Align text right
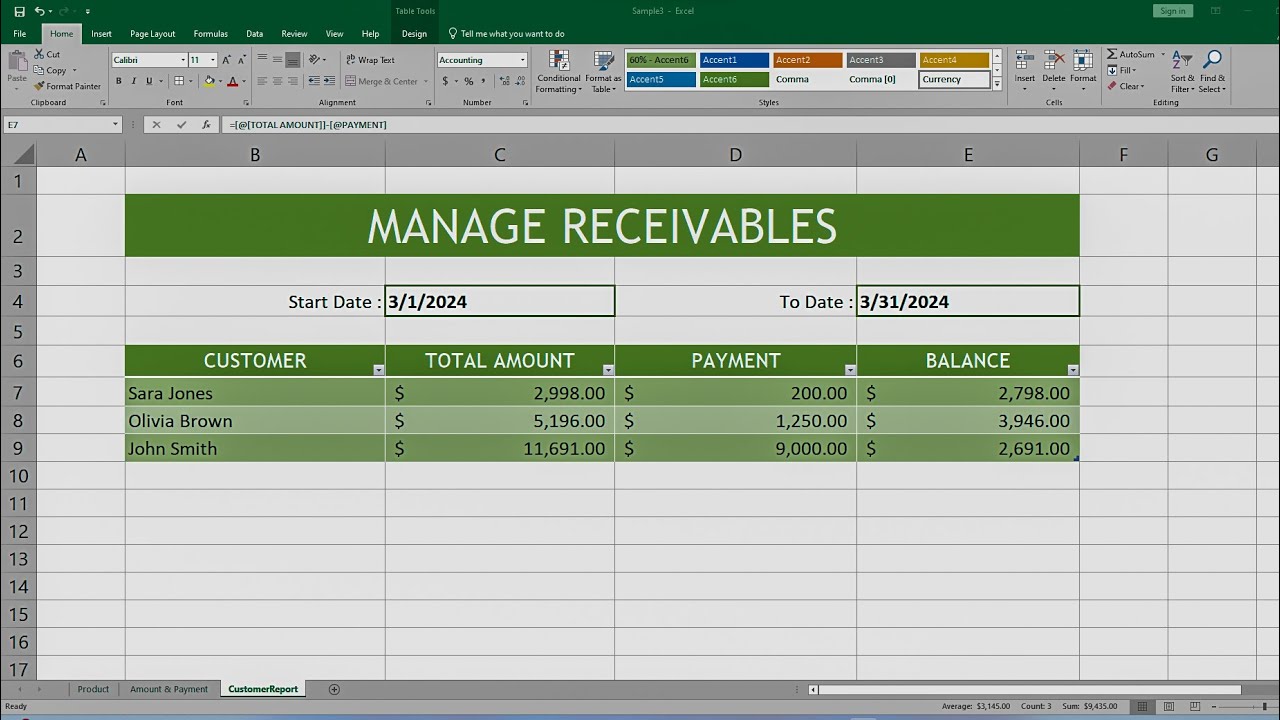This screenshot has width=1280, height=720. click(293, 81)
